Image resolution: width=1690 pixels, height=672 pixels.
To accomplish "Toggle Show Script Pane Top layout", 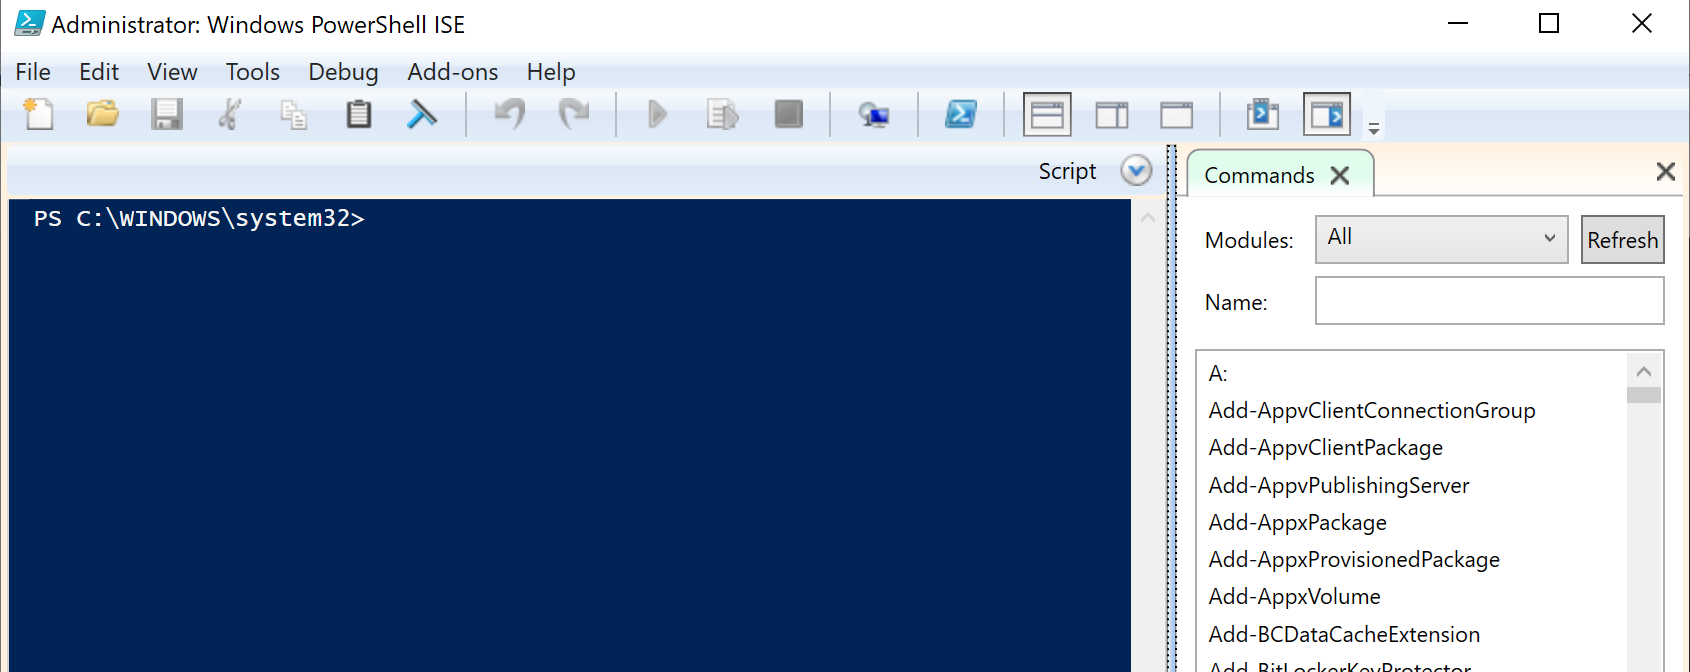I will (1047, 115).
